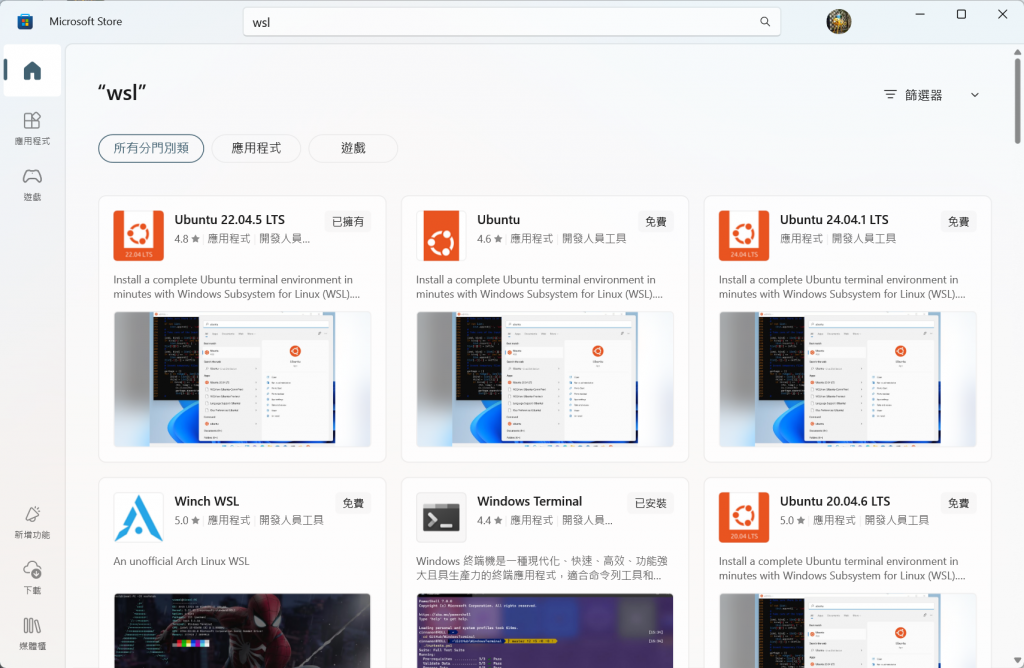Open the Ubuntu title link
The image size is (1024, 668).
click(x=498, y=219)
